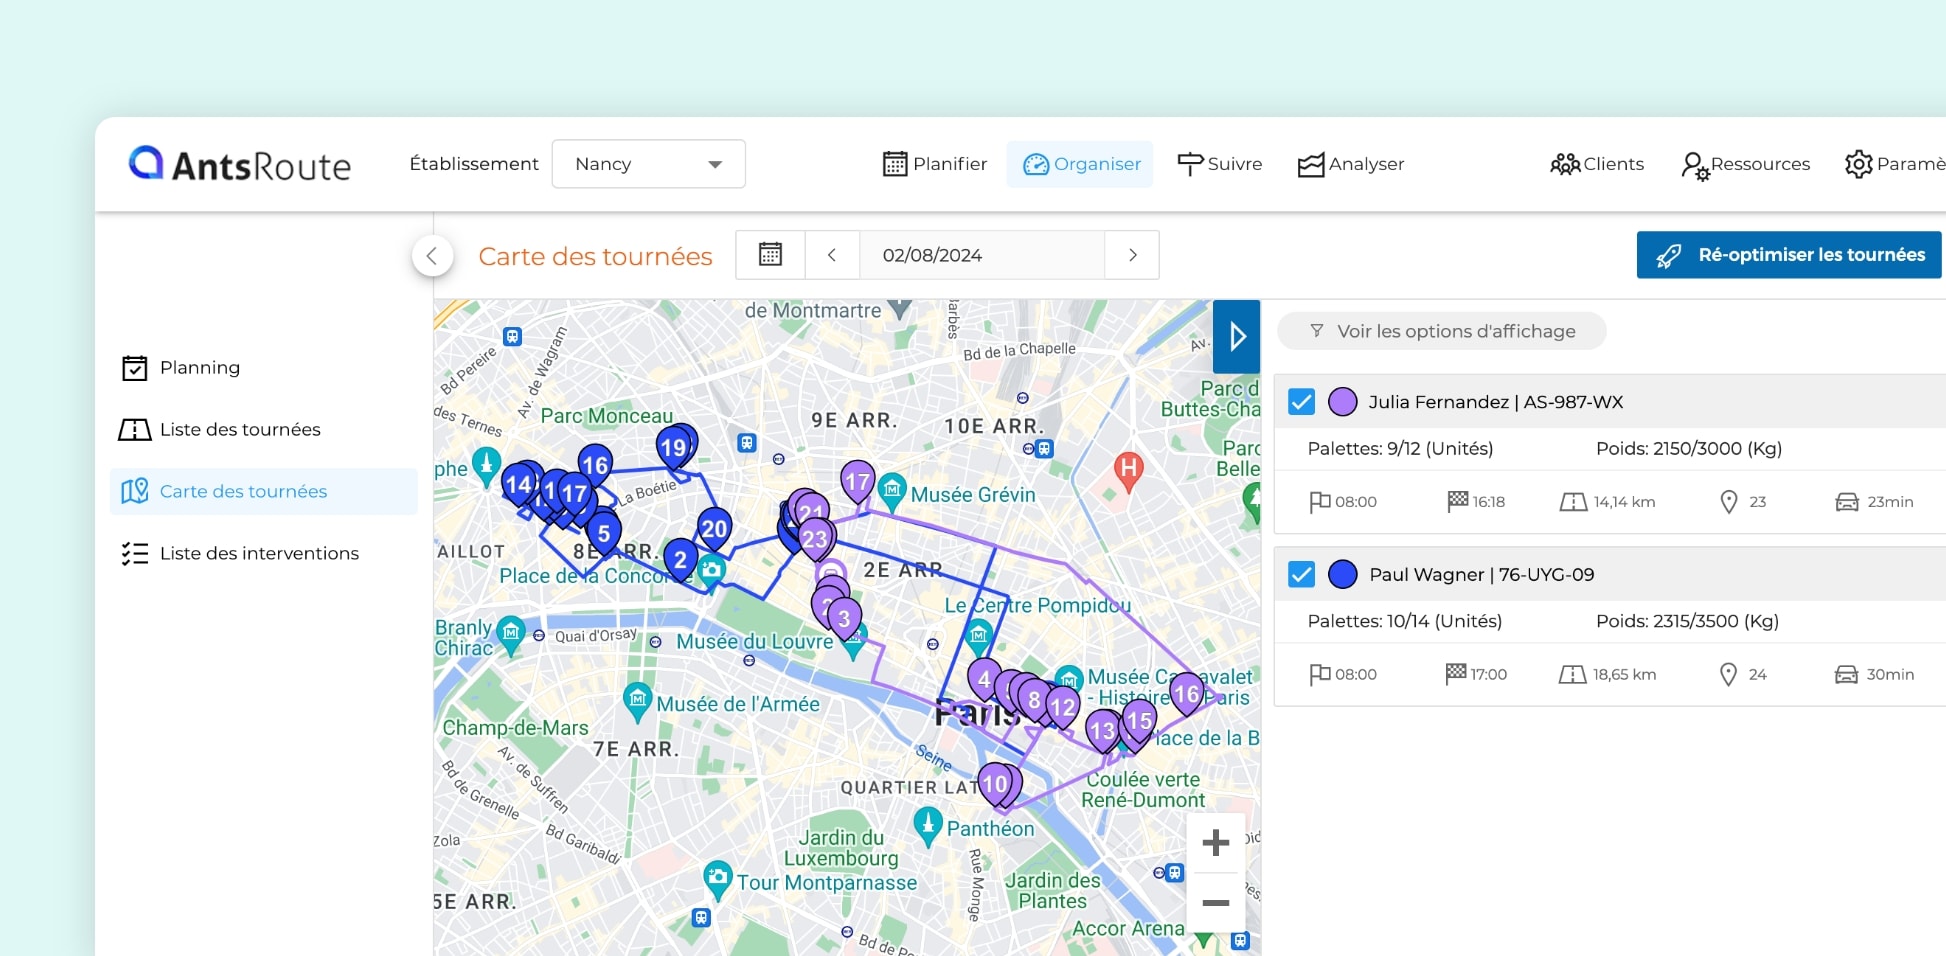Click Voir les options d'affichage
Image resolution: width=1946 pixels, height=956 pixels.
[x=1442, y=331]
